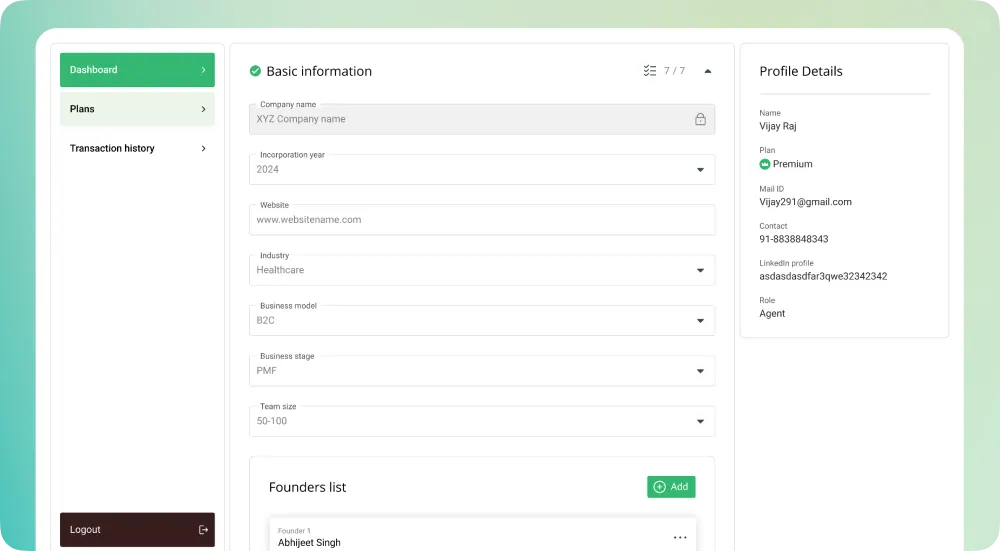Click the Website input field

point(482,220)
